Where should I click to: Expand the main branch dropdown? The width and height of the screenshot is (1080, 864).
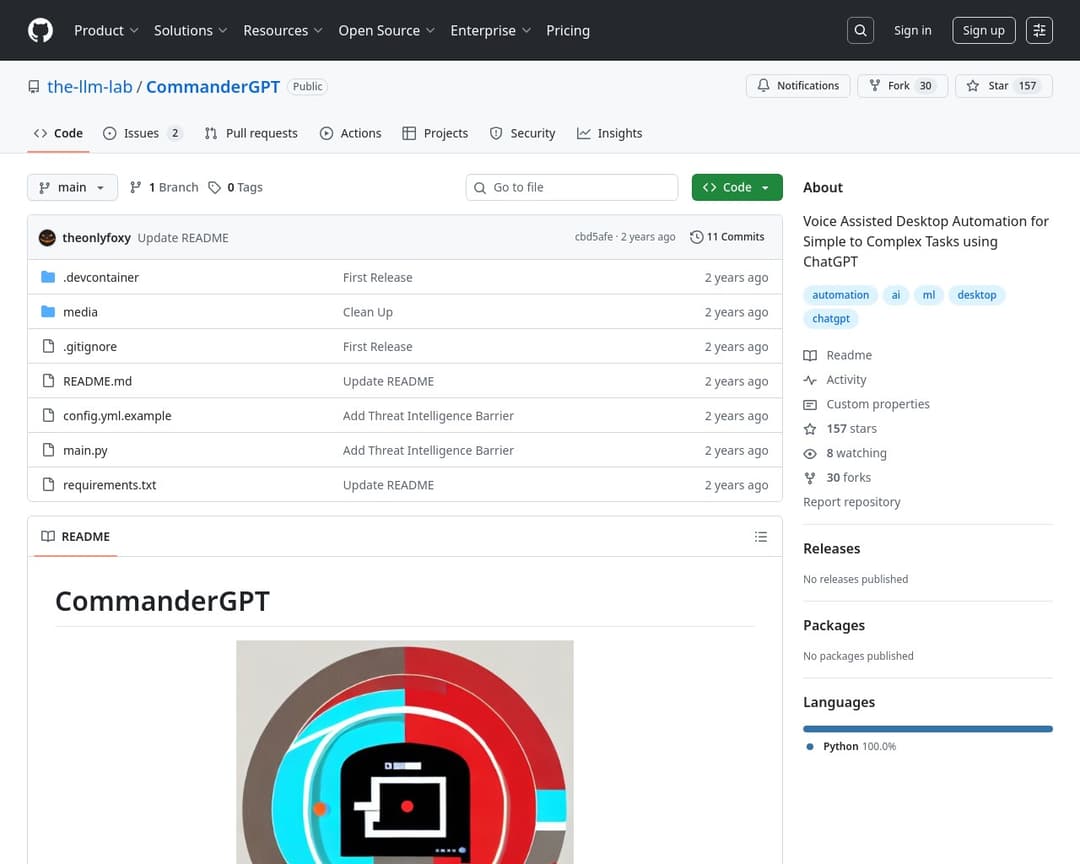pos(72,188)
